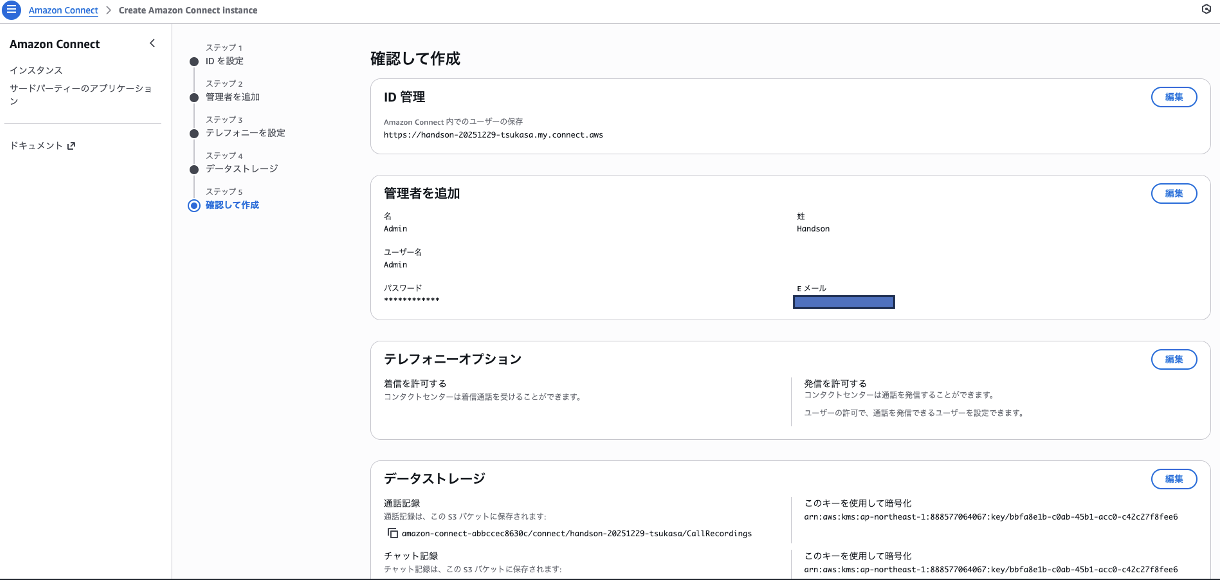Collapse the Amazon Connect side panel
The image size is (1220, 580).
click(x=152, y=43)
